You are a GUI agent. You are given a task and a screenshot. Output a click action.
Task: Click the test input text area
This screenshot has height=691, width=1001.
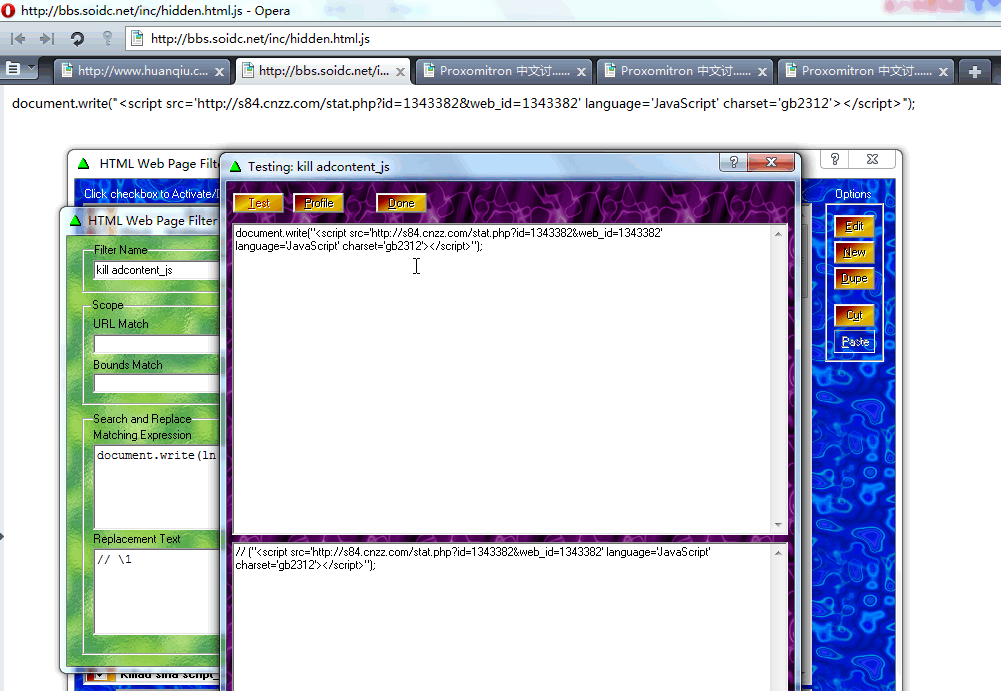pos(502,379)
